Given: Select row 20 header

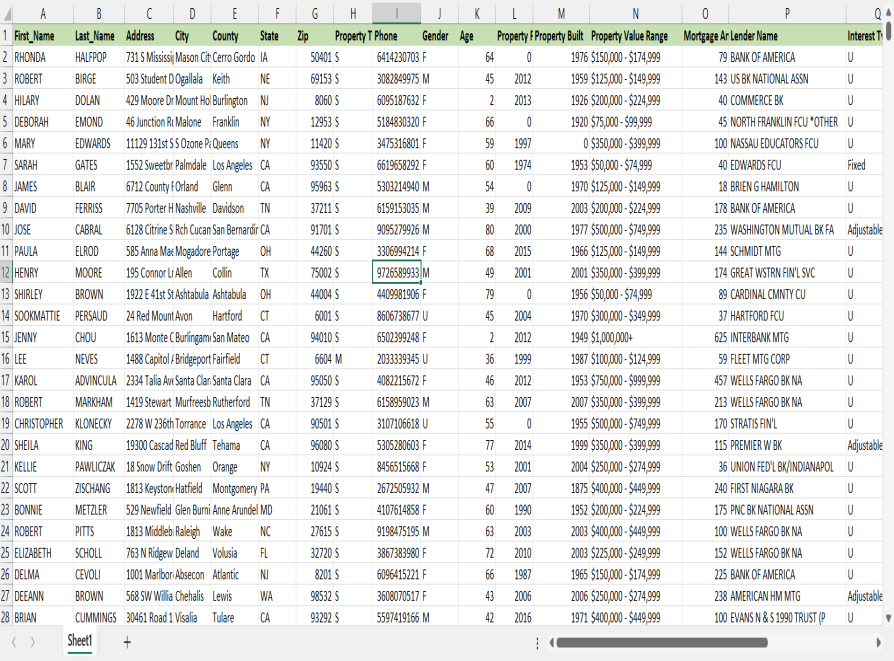Looking at the screenshot, I should 6,445.
